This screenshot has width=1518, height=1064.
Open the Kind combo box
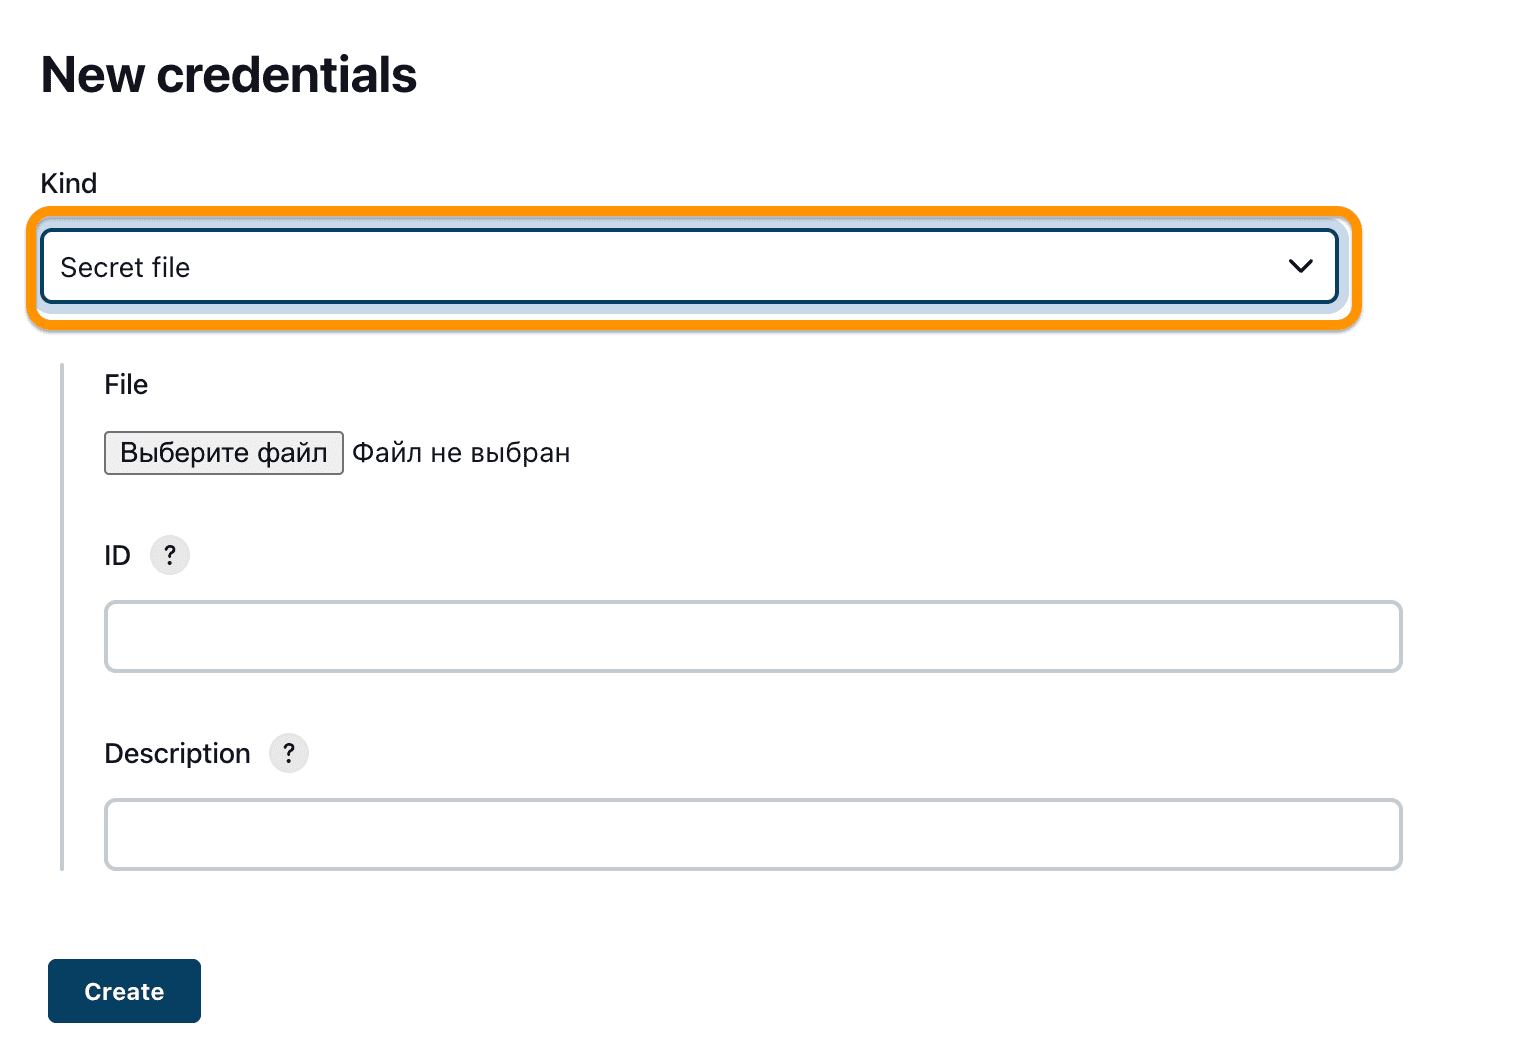tap(688, 266)
